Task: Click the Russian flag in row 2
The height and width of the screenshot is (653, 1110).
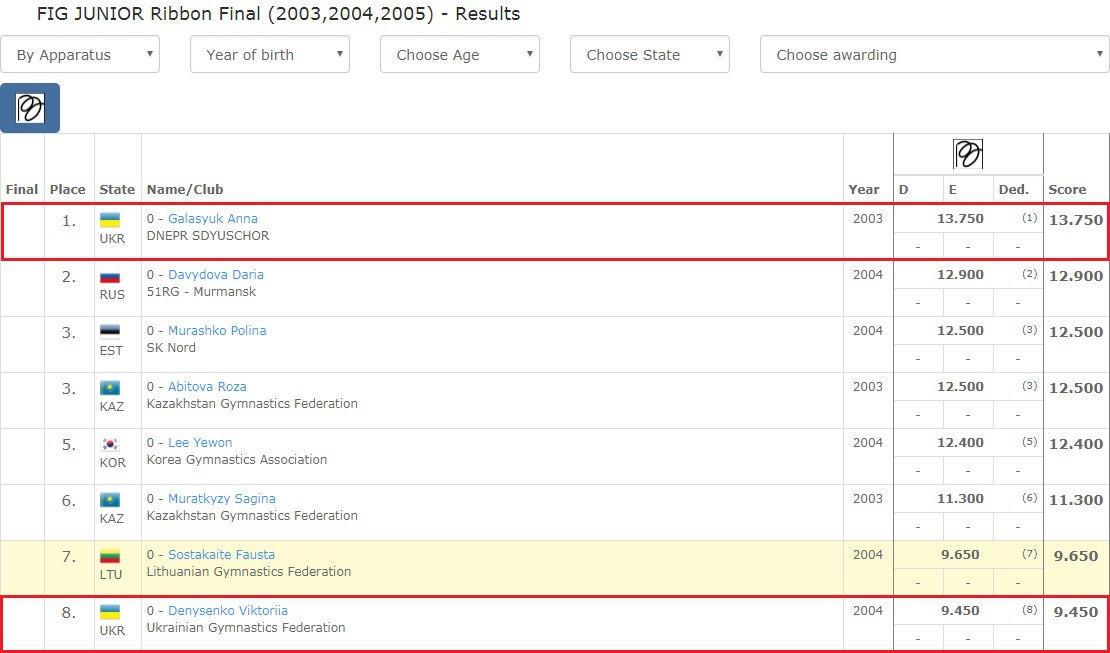Action: click(x=110, y=276)
